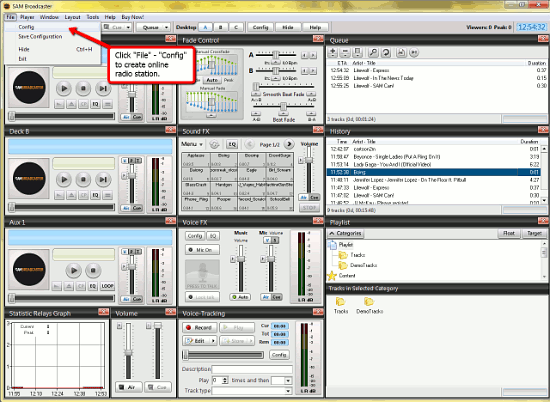
Task: Click Deck A eject icon
Action: (x=71, y=104)
